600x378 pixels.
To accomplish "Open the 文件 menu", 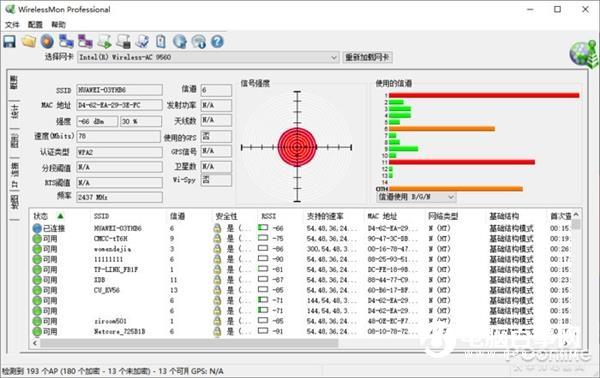I will (x=12, y=25).
